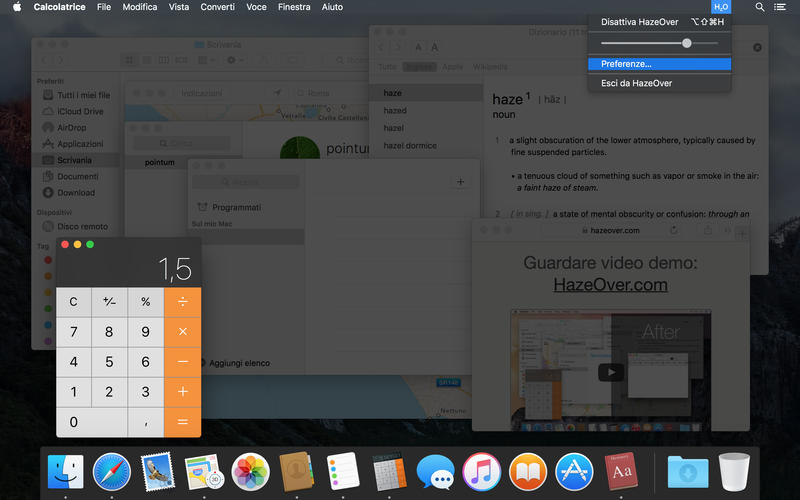Open Applicazioni in Finder sidebar
800x500 pixels.
[74, 144]
